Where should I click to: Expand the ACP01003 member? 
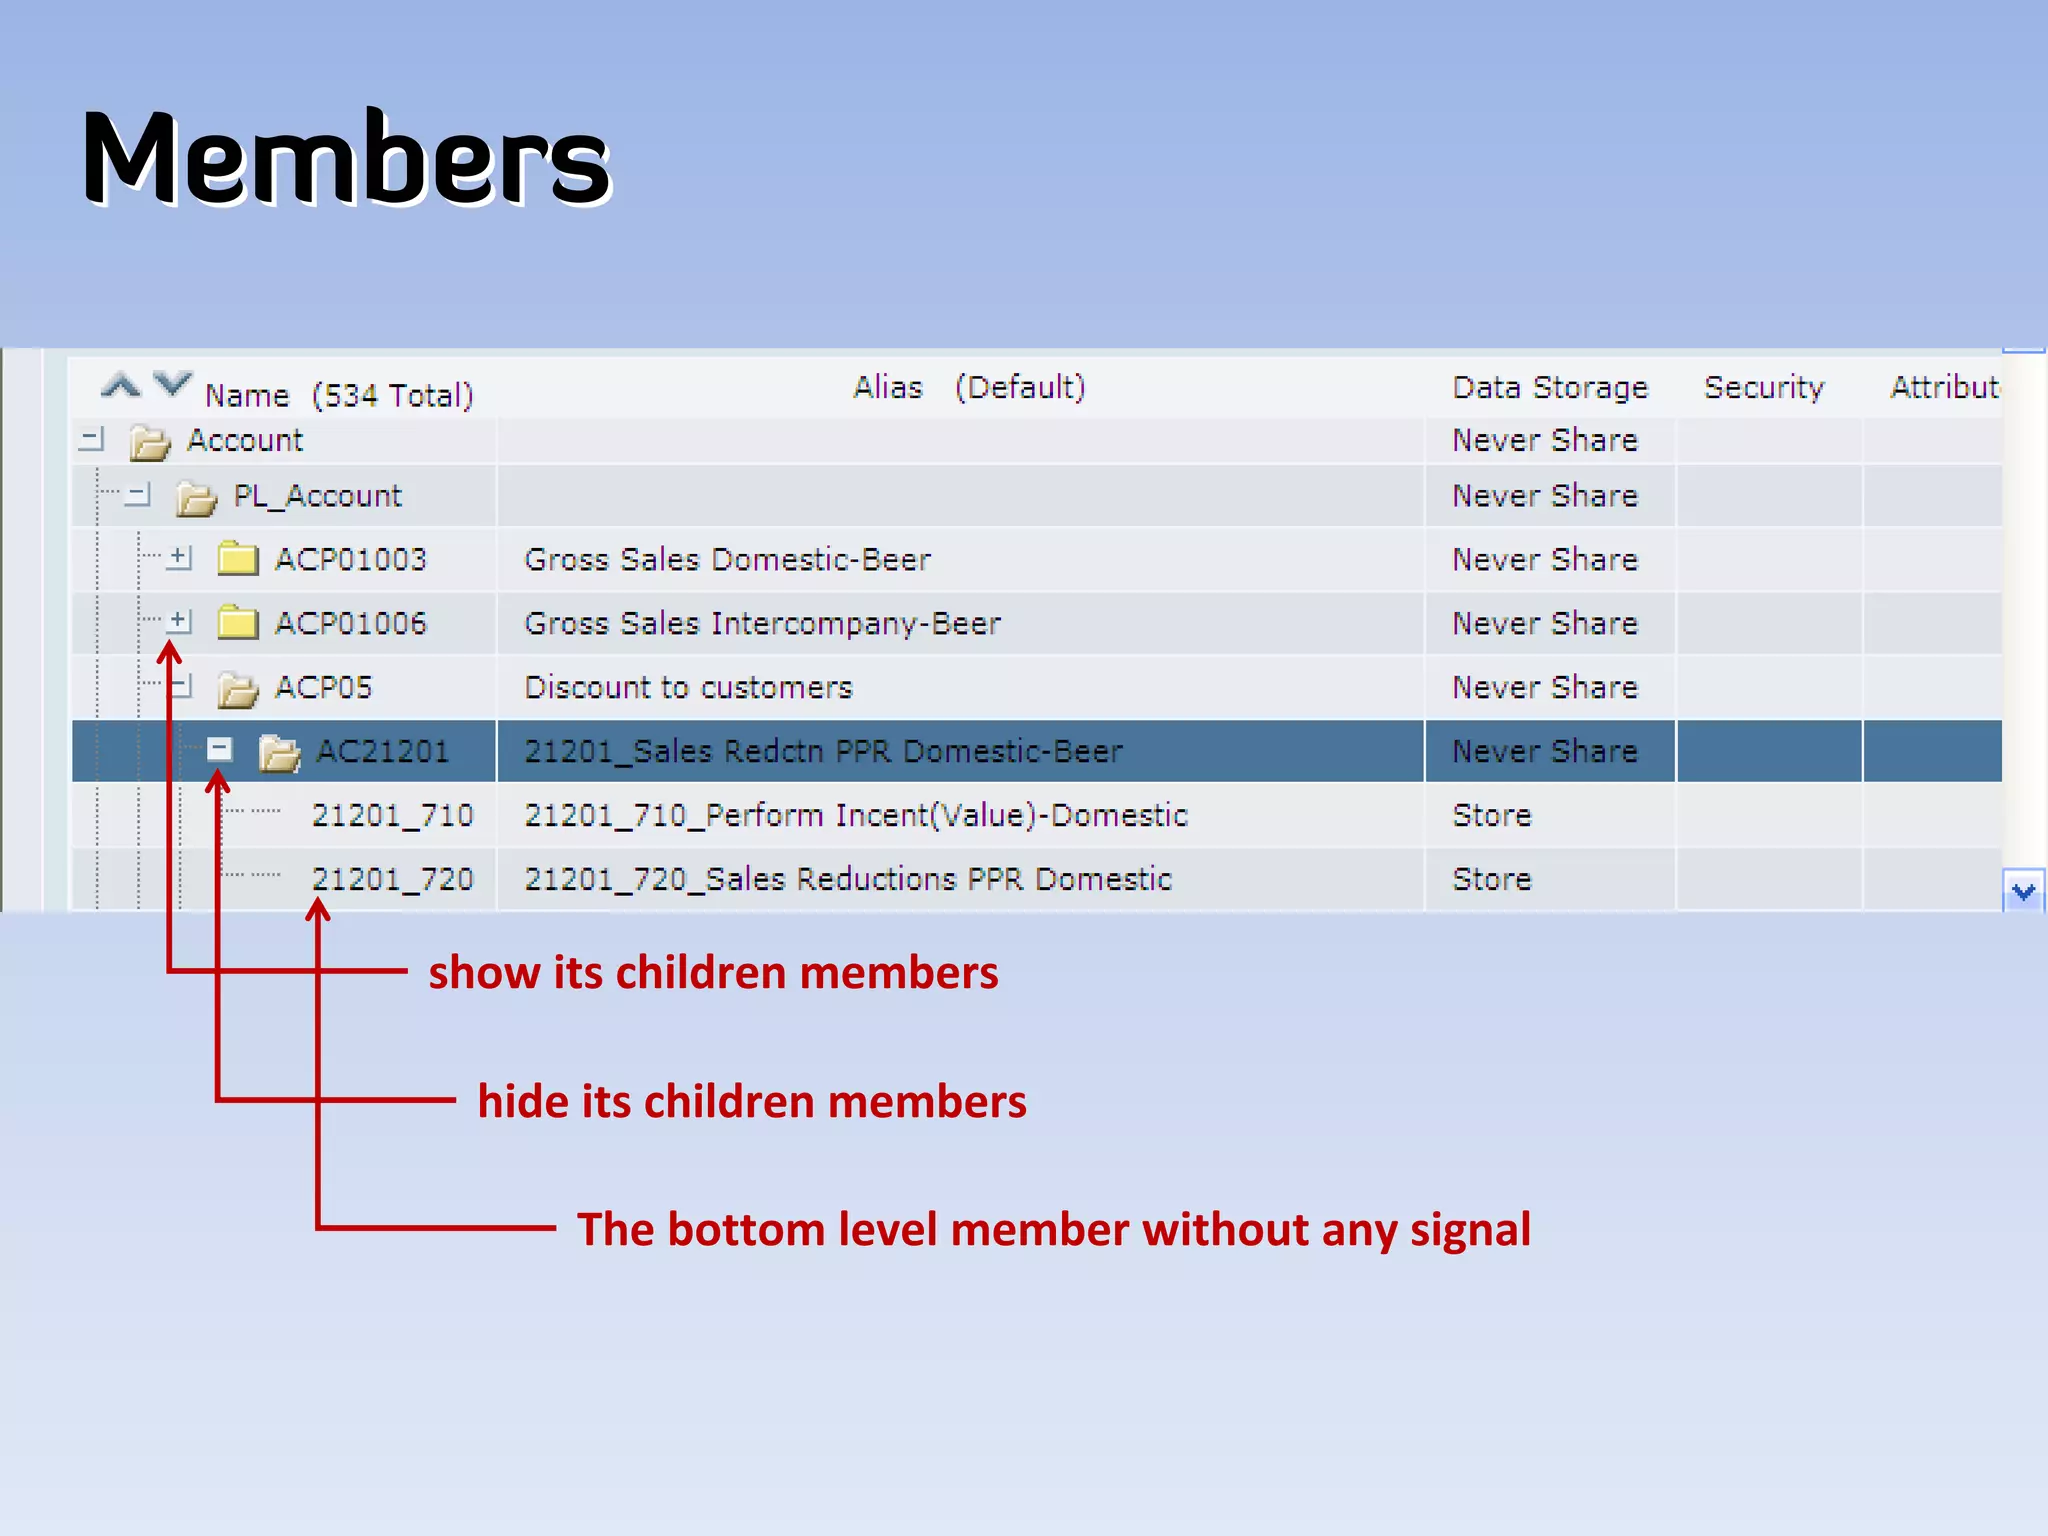tap(179, 557)
